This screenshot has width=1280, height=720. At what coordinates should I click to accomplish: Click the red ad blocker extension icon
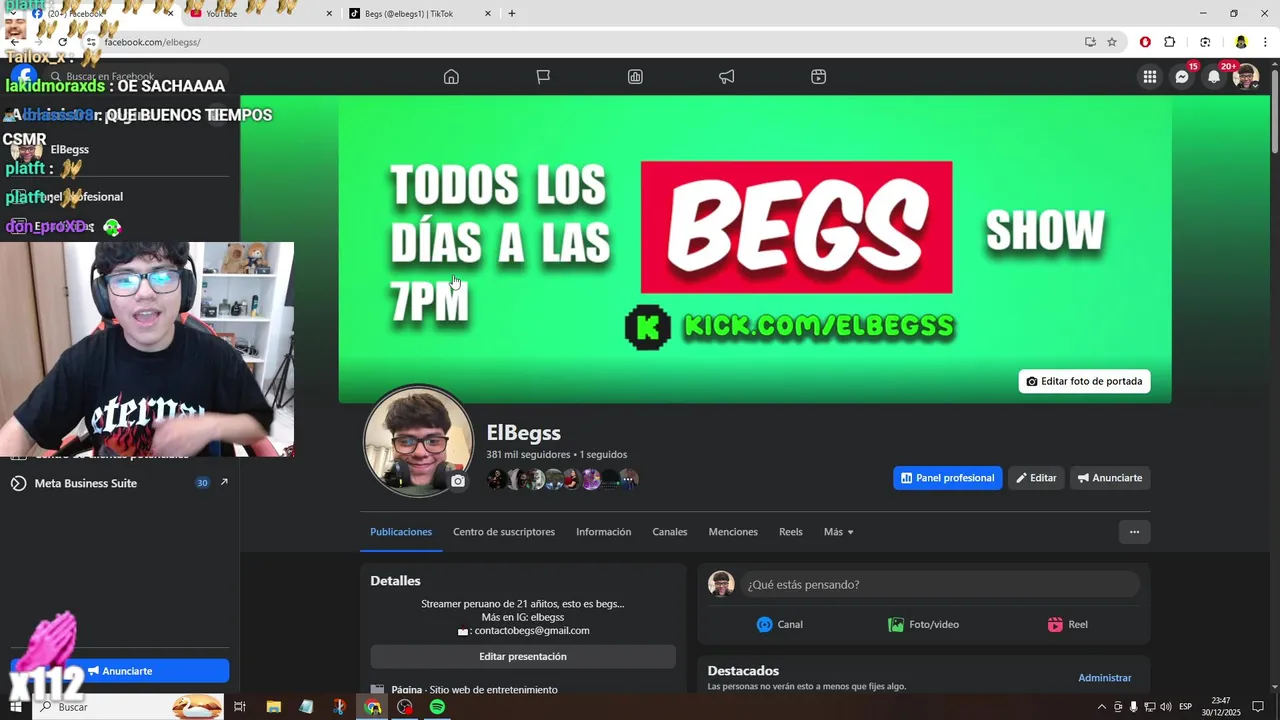tap(1145, 42)
